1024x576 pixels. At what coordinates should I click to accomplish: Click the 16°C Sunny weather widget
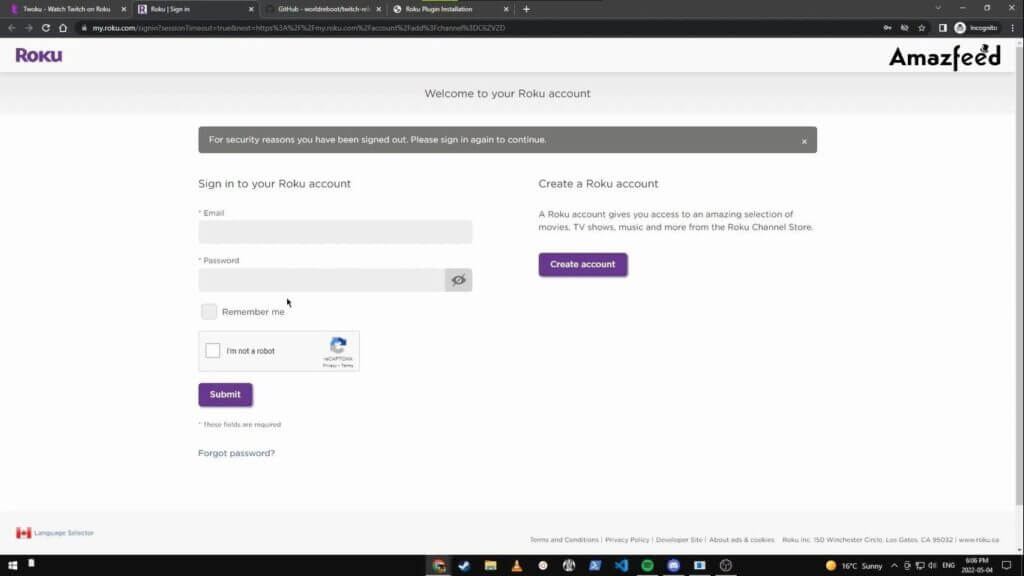[x=854, y=566]
